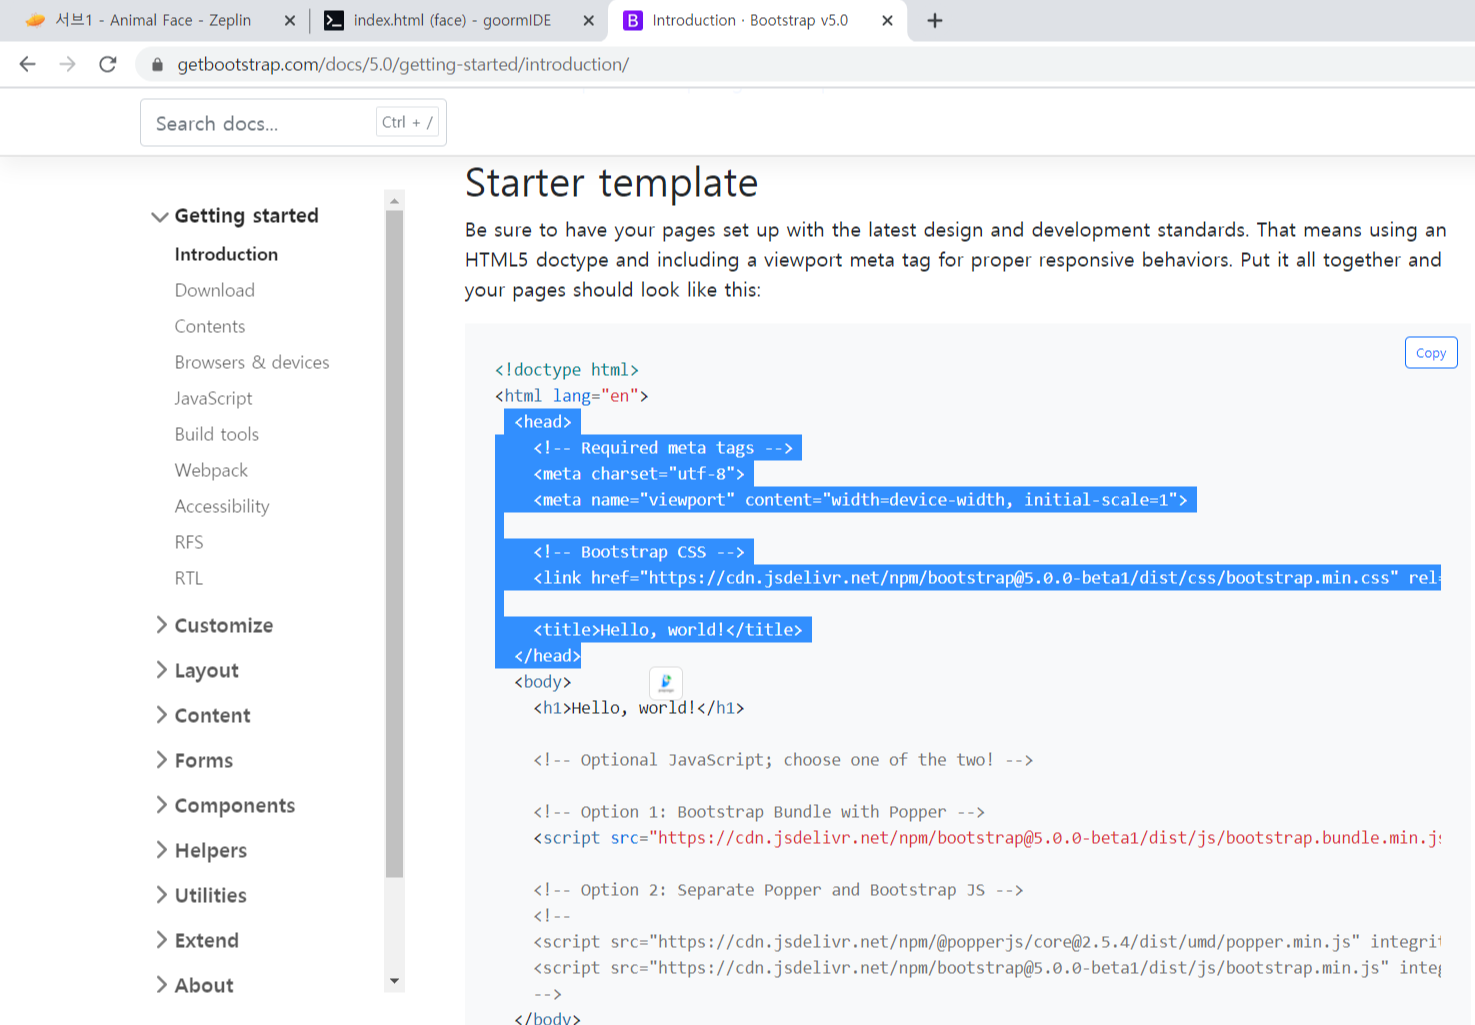This screenshot has height=1025, width=1475.
Task: Expand the Components section
Action: coord(225,805)
